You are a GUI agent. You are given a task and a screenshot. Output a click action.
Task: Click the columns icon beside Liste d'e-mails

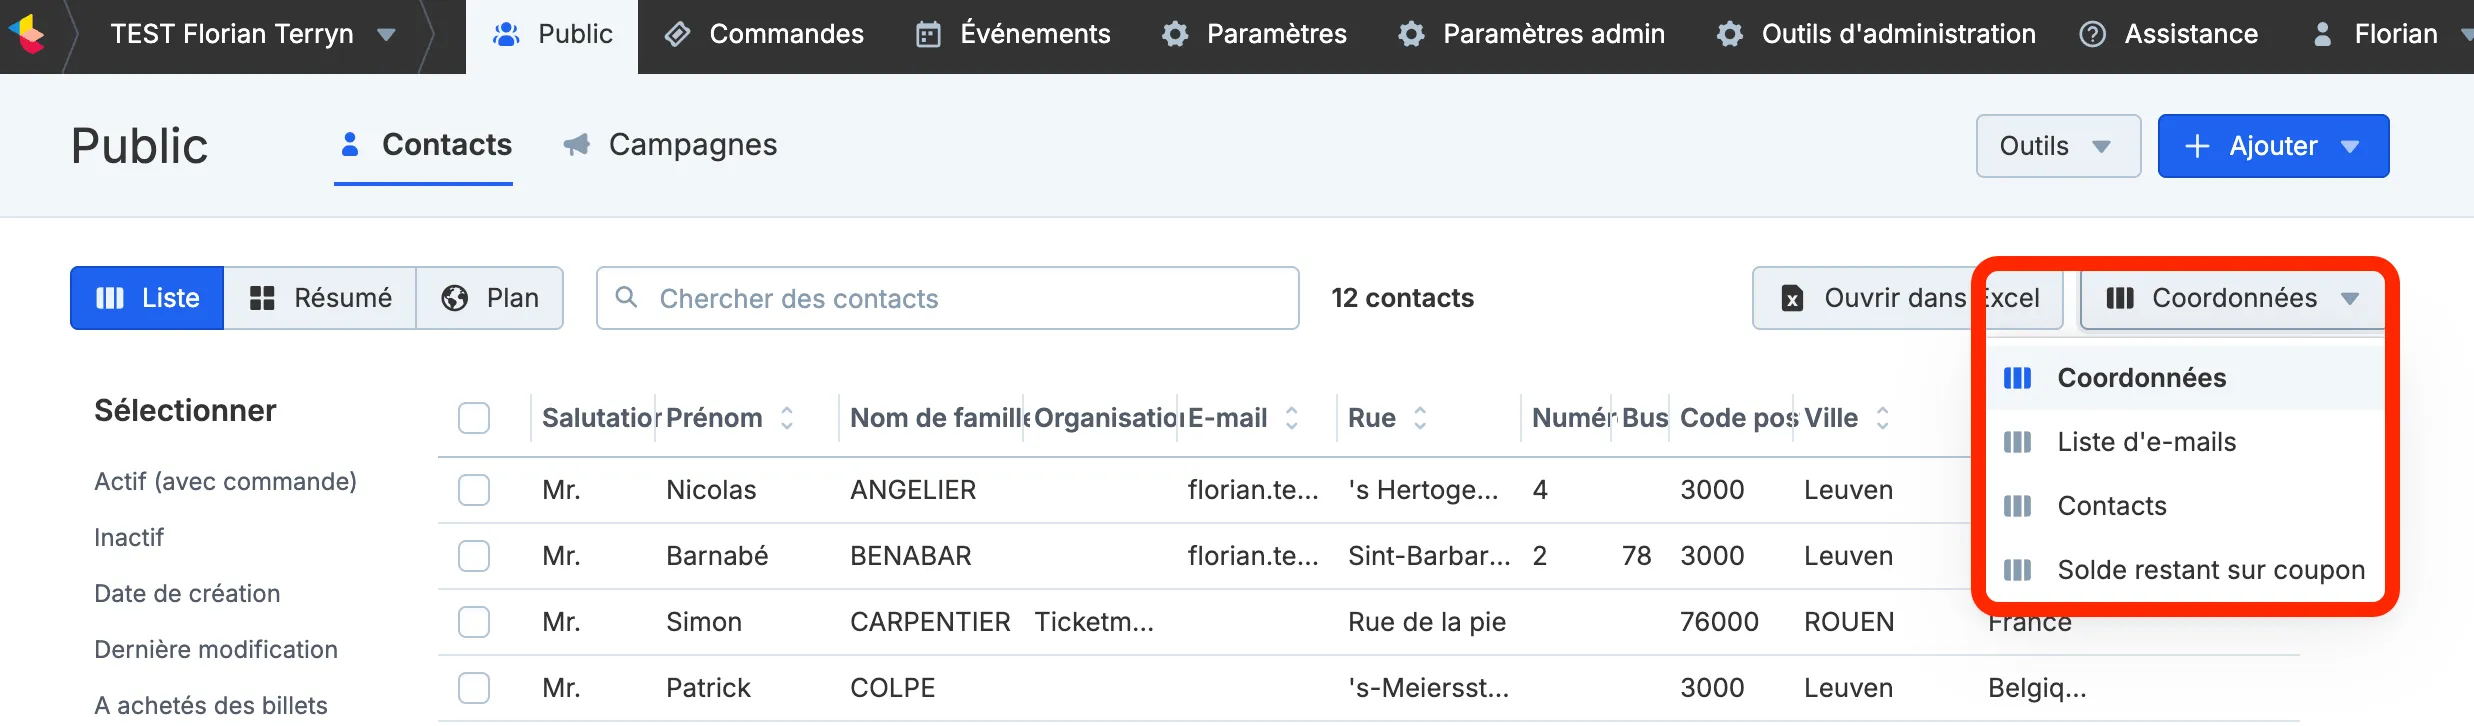coord(2017,442)
